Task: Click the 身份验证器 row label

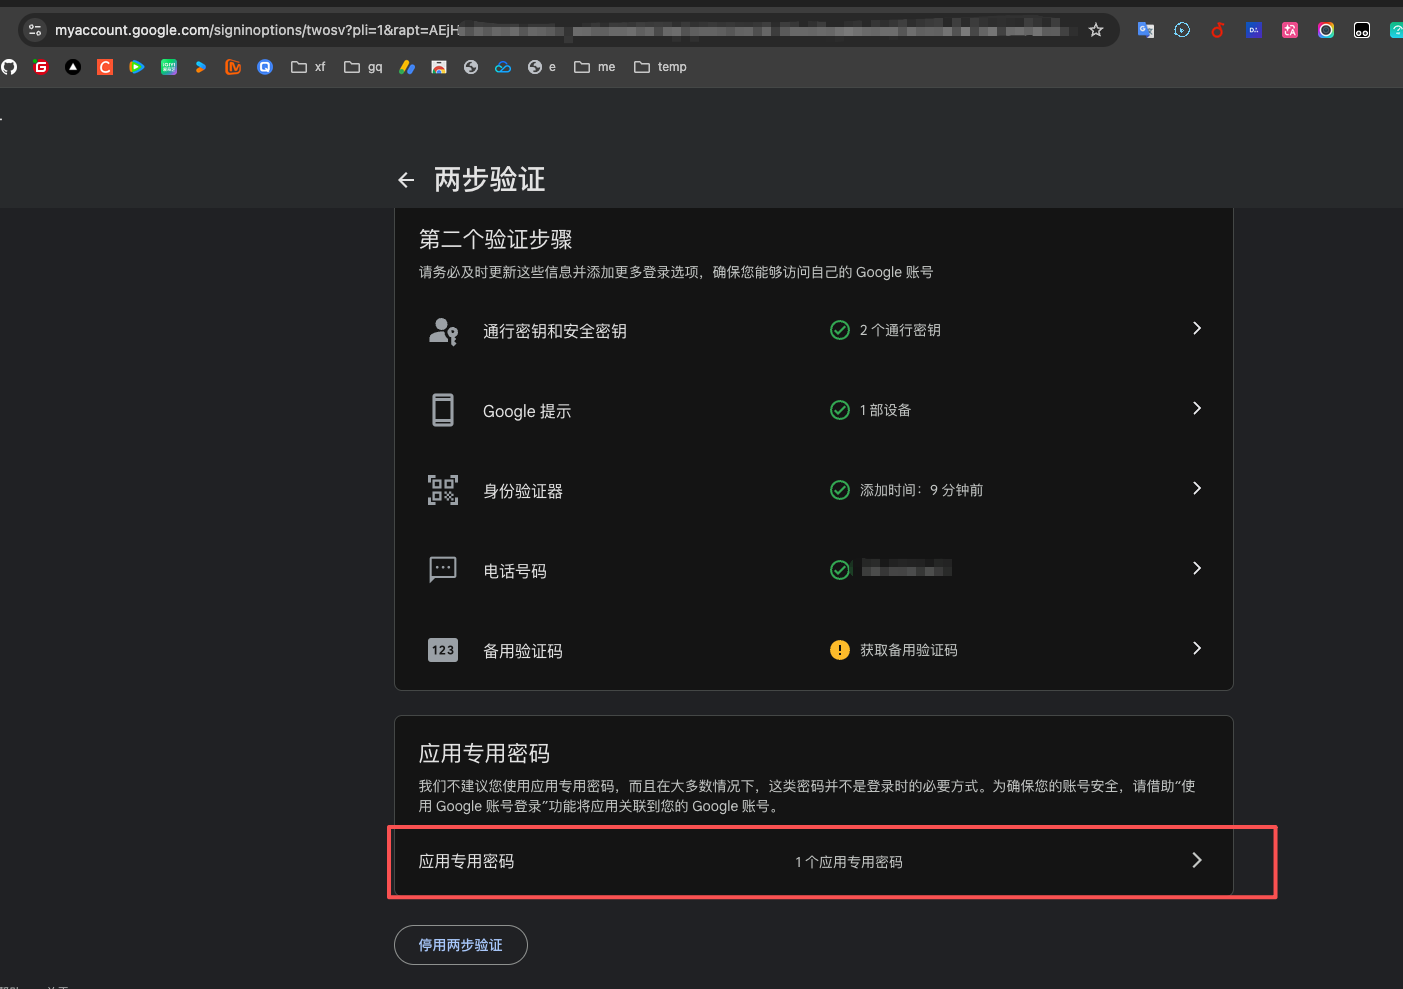Action: (523, 491)
